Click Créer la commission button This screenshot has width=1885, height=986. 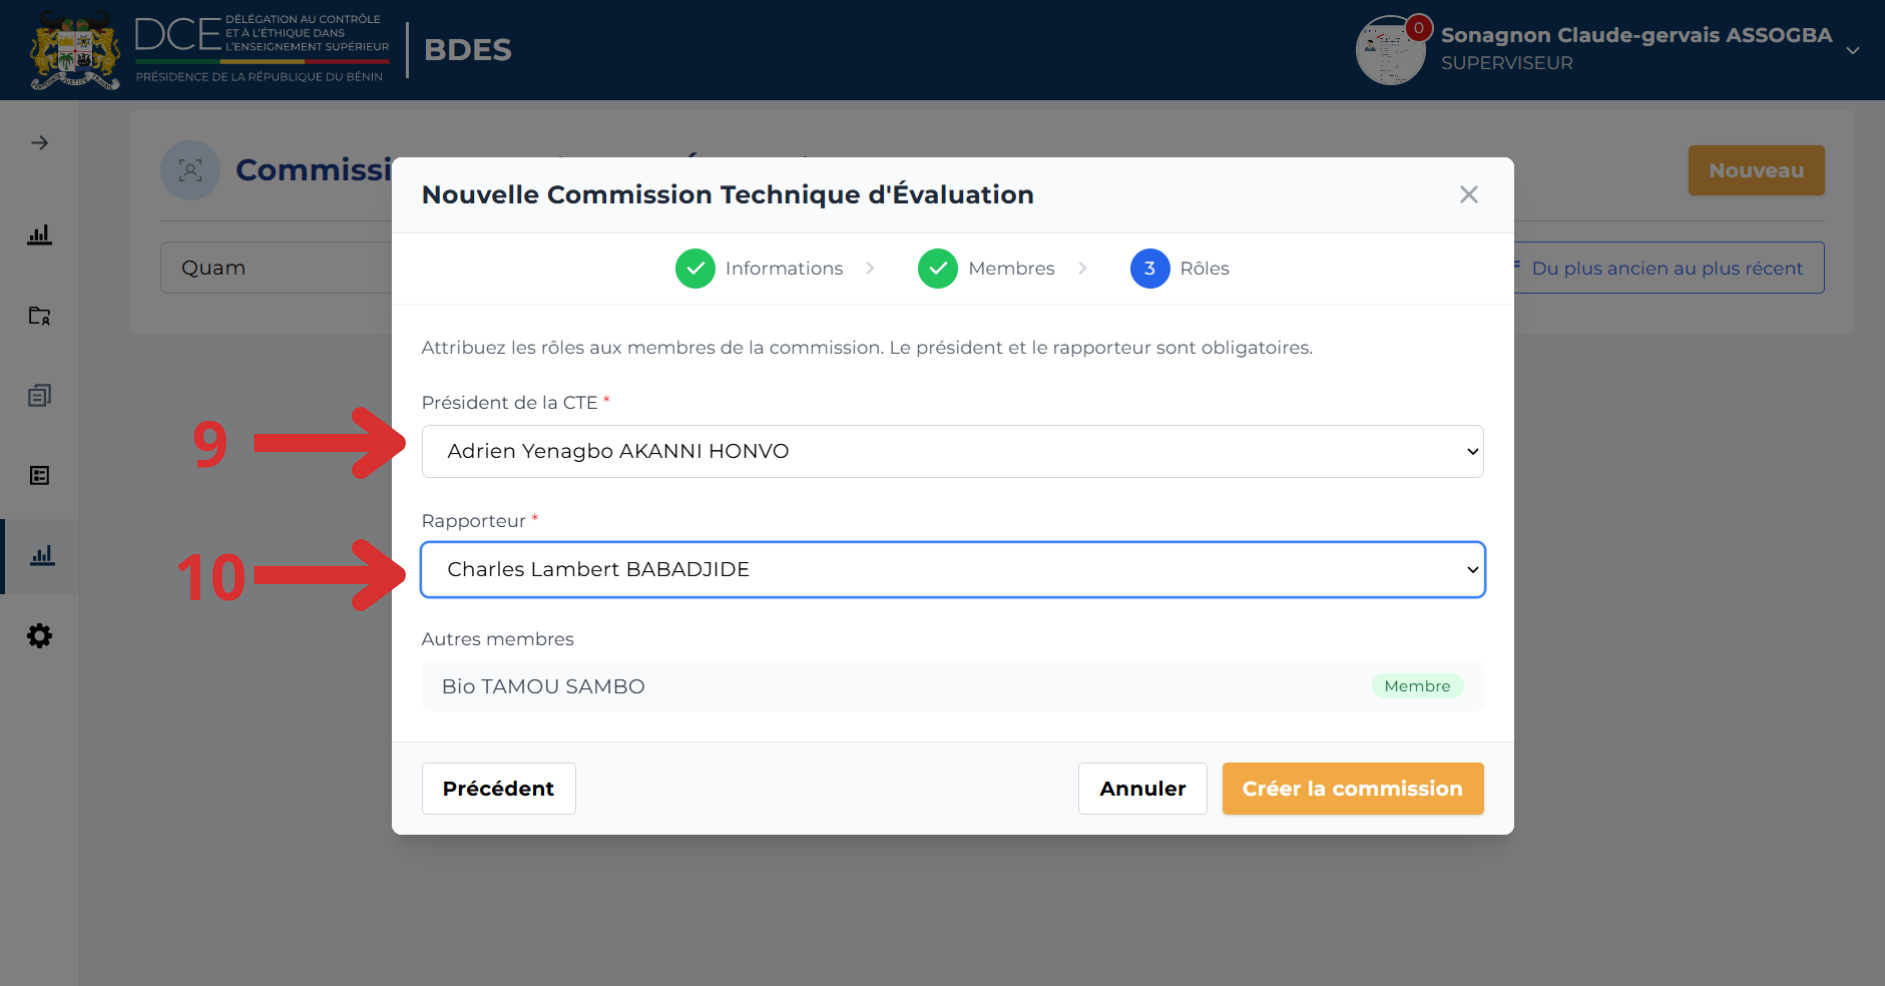(x=1352, y=789)
